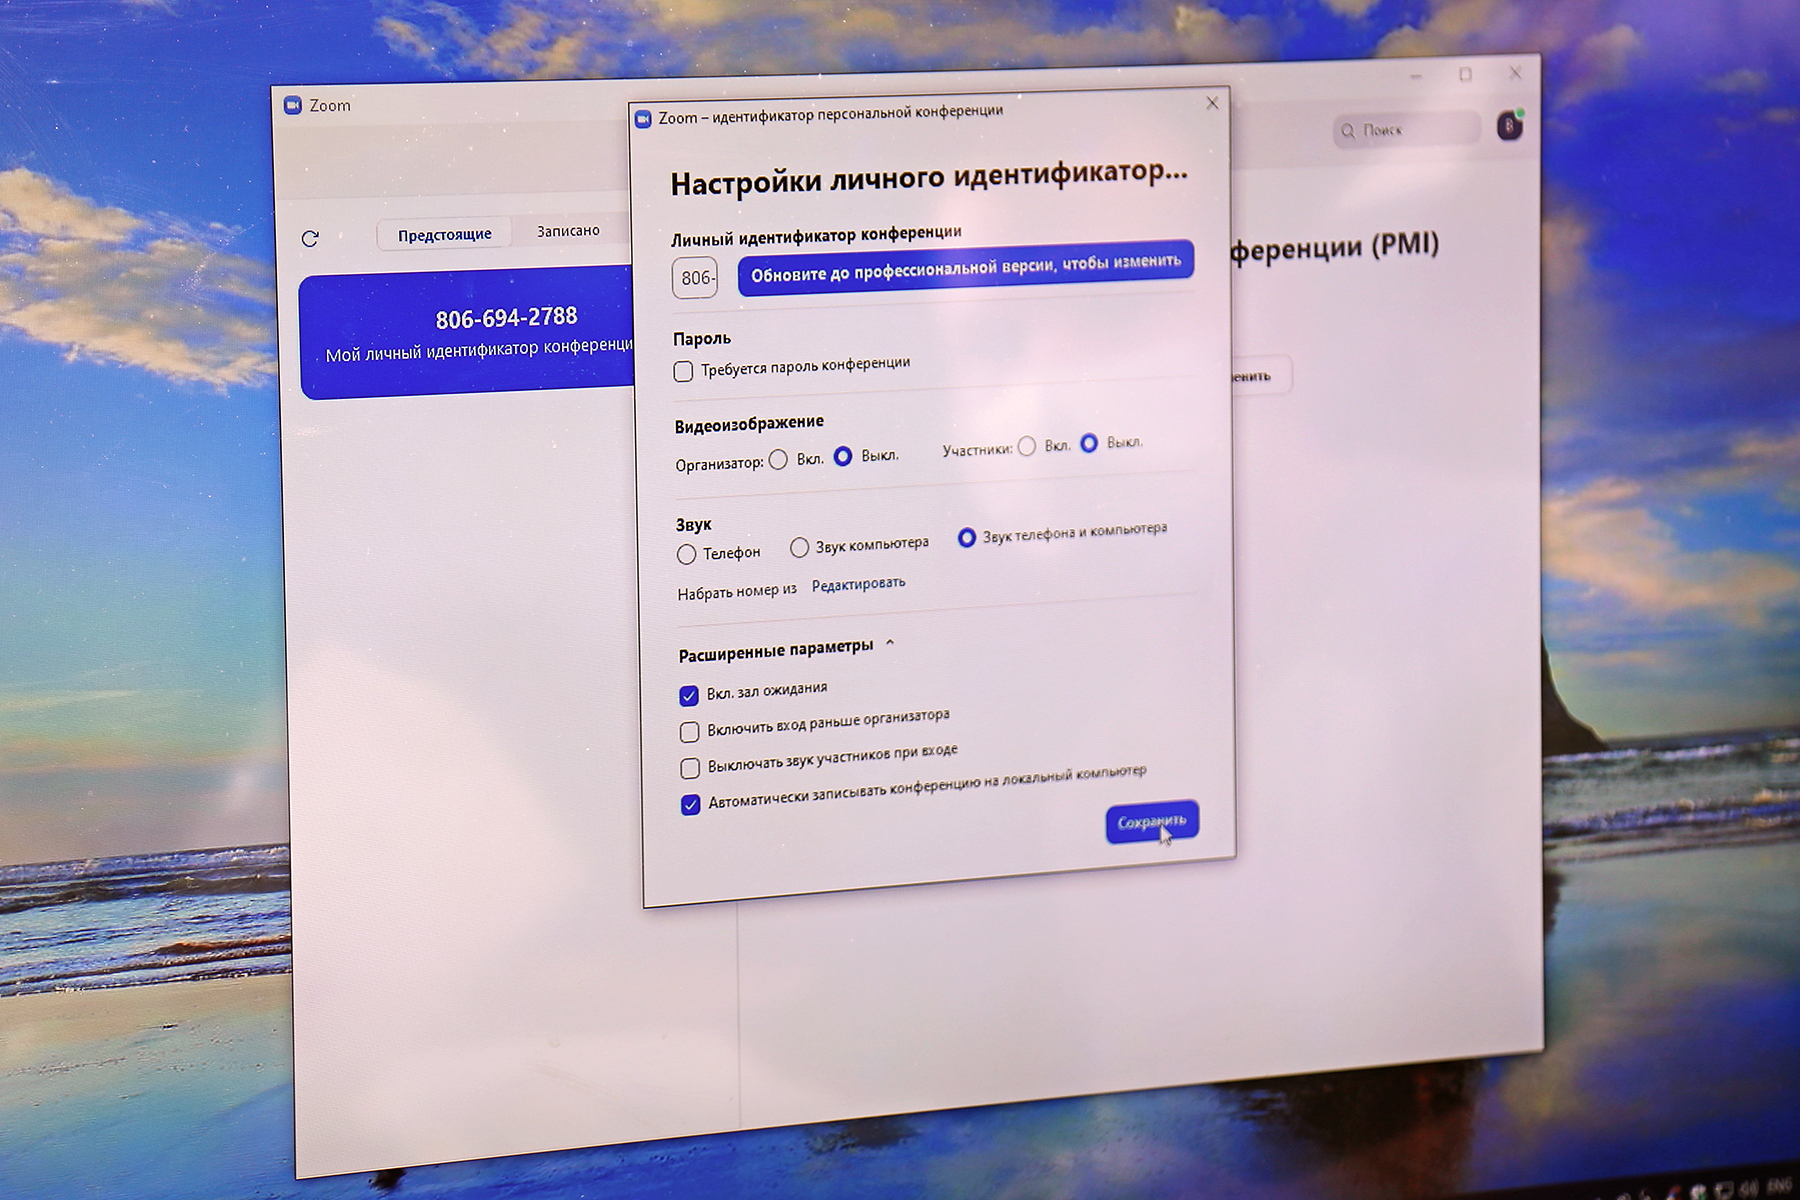The image size is (1800, 1200).
Task: Set Организатор video to Выкл.
Action: [x=843, y=456]
